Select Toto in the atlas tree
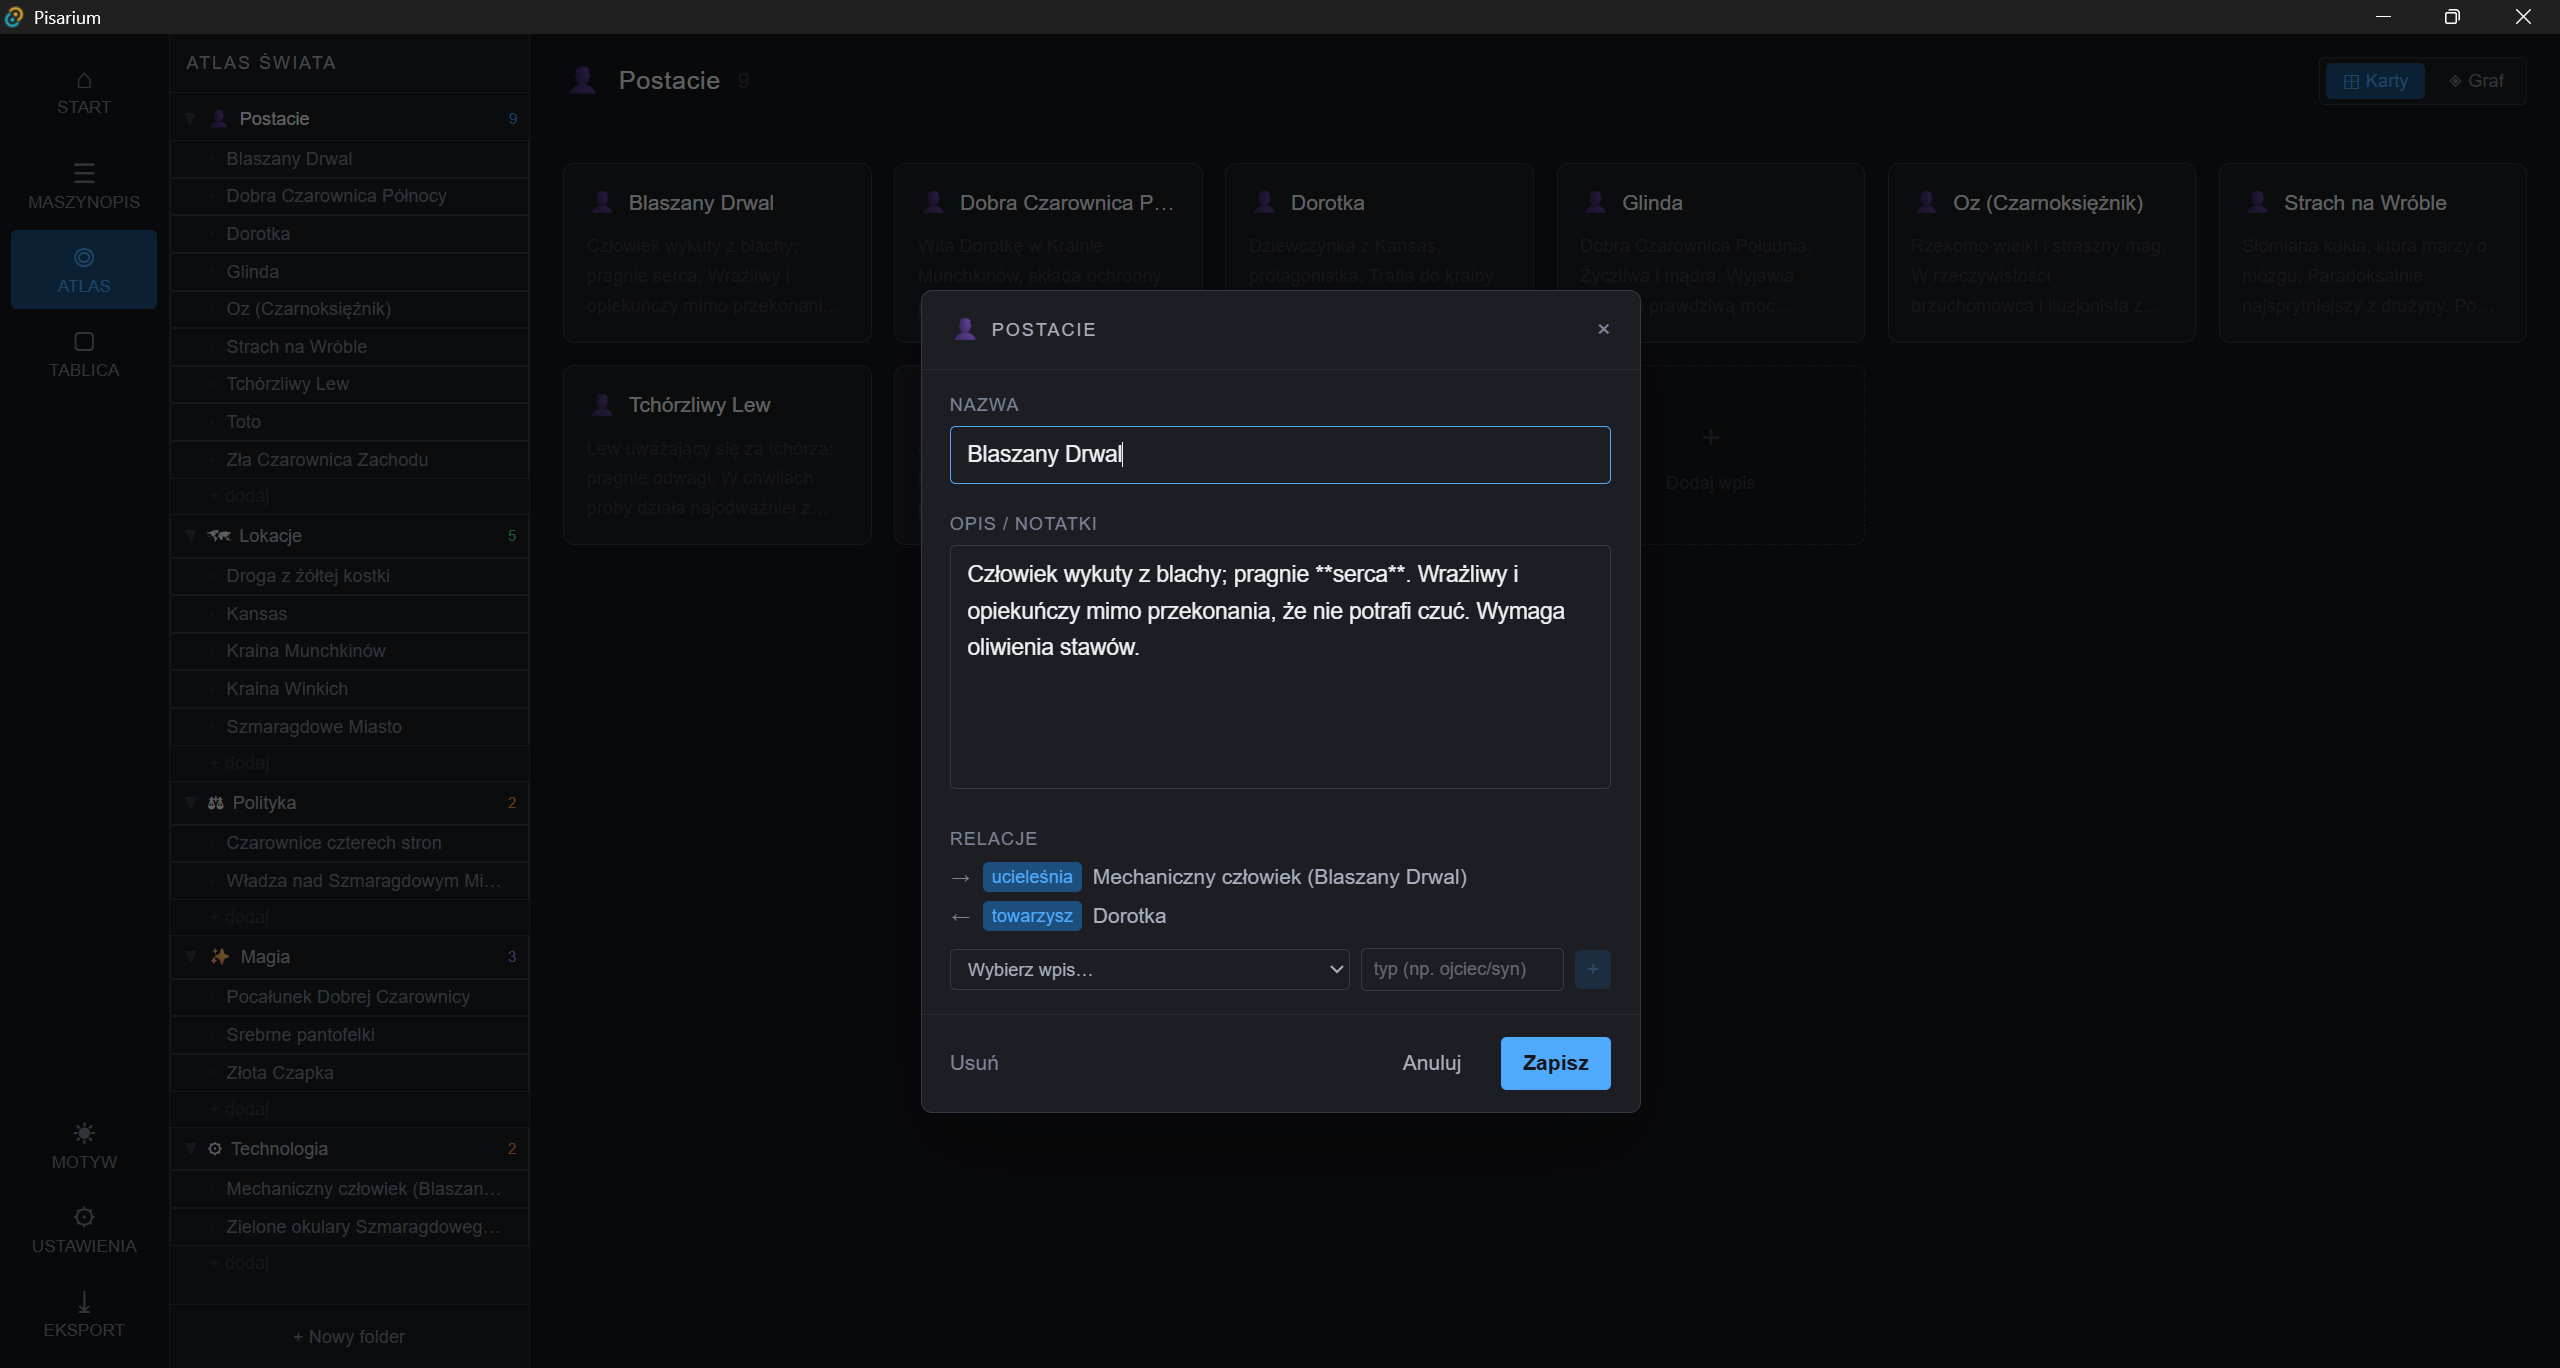This screenshot has width=2560, height=1368. pos(349,422)
